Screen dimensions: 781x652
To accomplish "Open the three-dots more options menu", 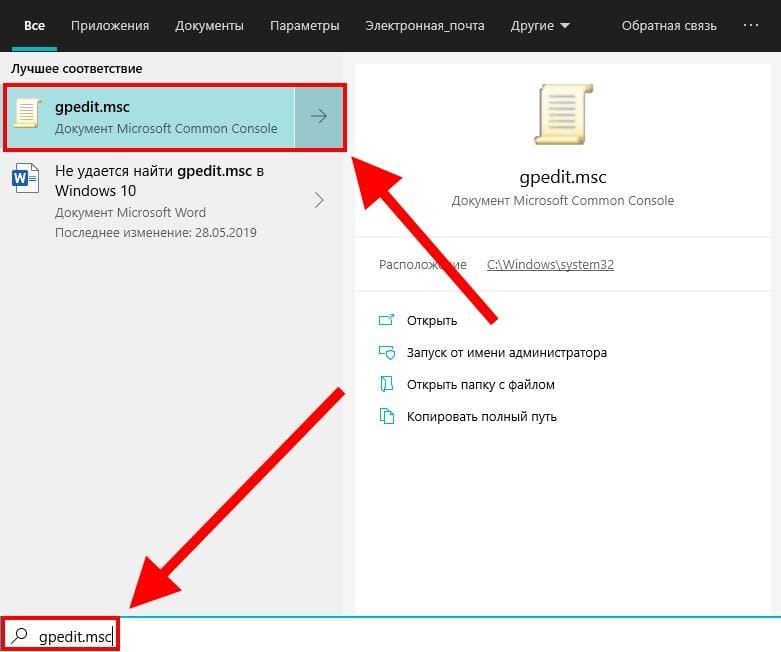I will (750, 25).
